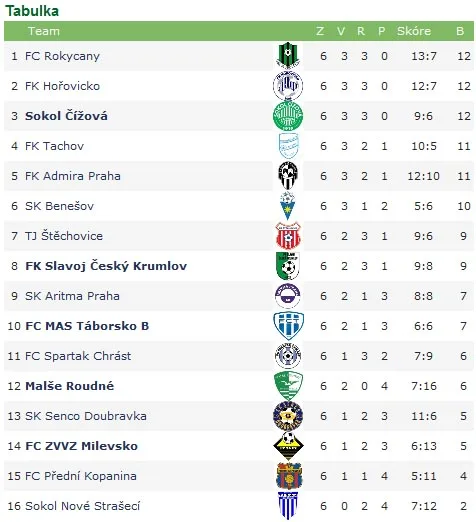Select the B points column header

pyautogui.click(x=460, y=31)
